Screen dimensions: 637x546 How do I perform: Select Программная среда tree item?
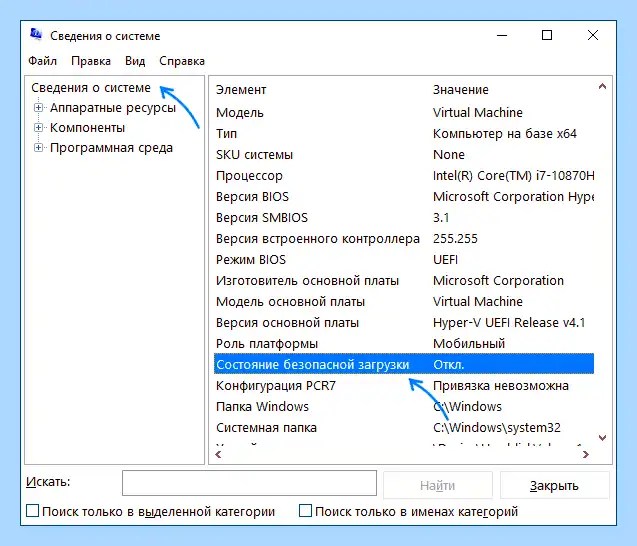pos(111,148)
